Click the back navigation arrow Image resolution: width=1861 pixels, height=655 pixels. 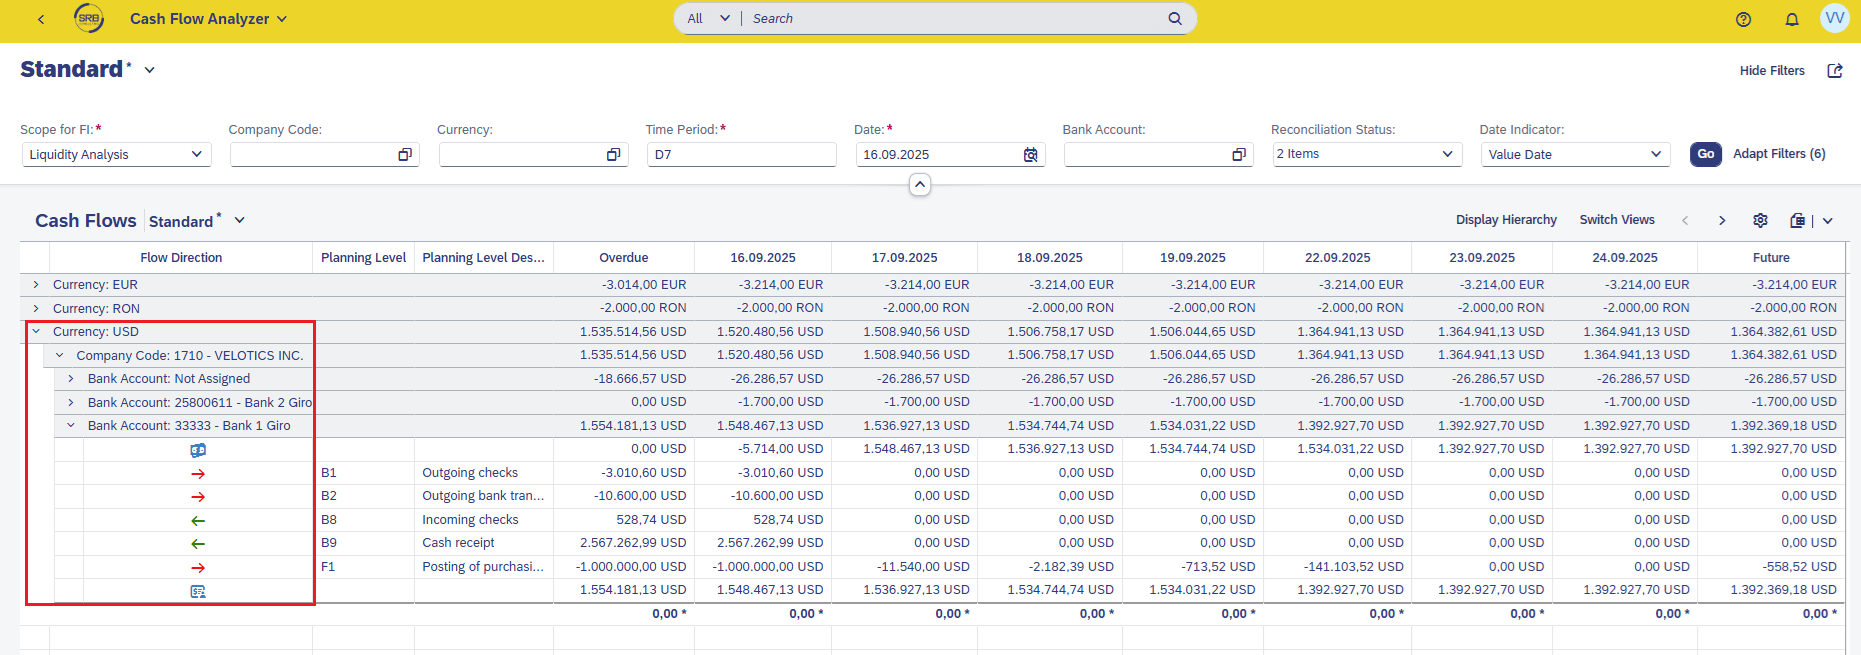41,19
